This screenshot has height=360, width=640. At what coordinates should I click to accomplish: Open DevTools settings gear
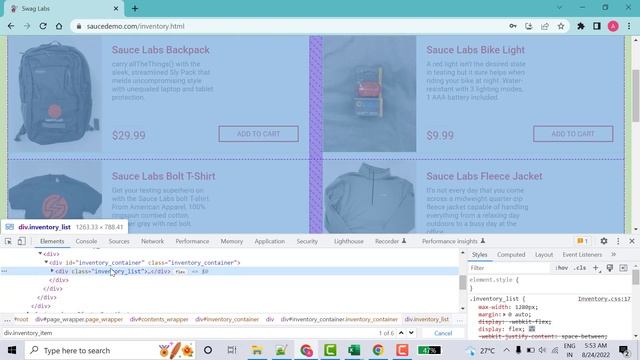point(604,241)
